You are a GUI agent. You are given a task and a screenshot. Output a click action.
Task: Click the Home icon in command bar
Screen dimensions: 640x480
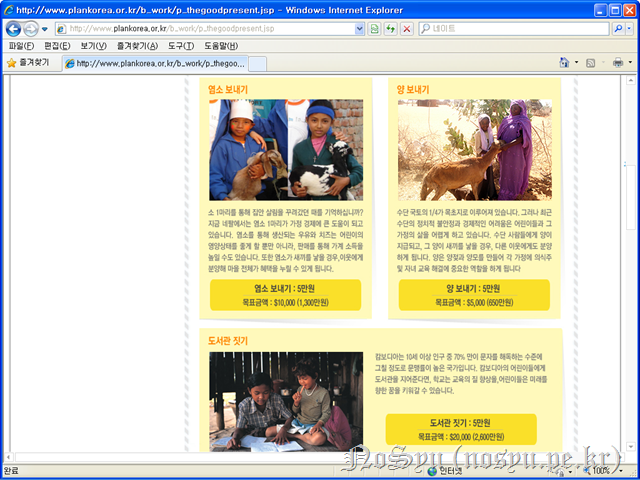(565, 62)
